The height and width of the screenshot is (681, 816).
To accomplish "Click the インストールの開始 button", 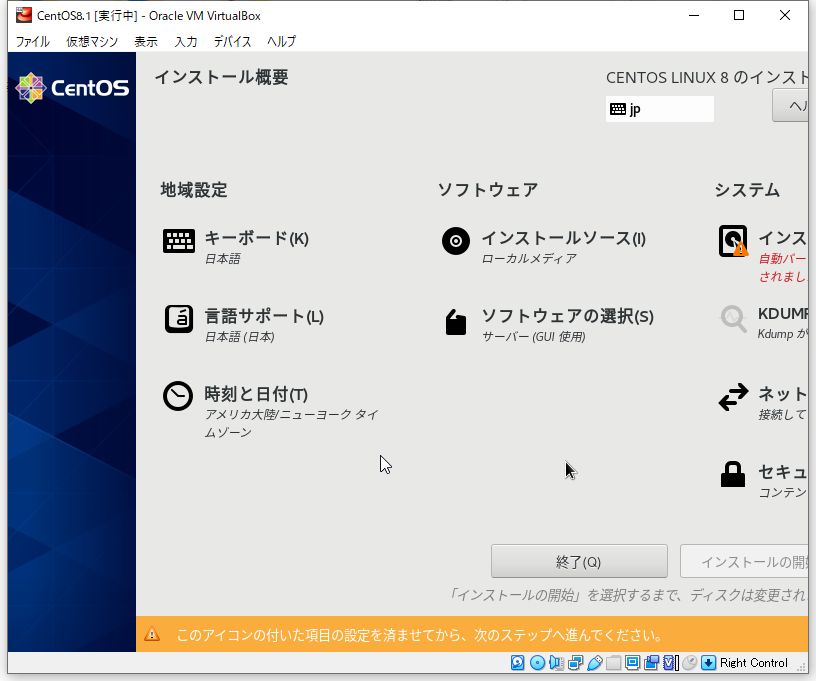I will tap(744, 561).
